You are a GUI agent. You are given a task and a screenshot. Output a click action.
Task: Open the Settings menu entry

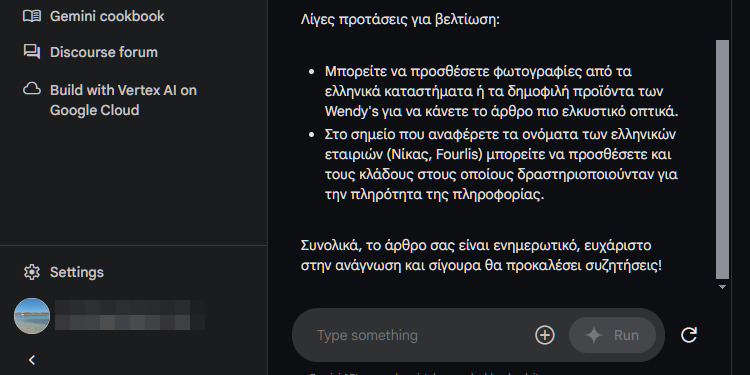(x=77, y=272)
